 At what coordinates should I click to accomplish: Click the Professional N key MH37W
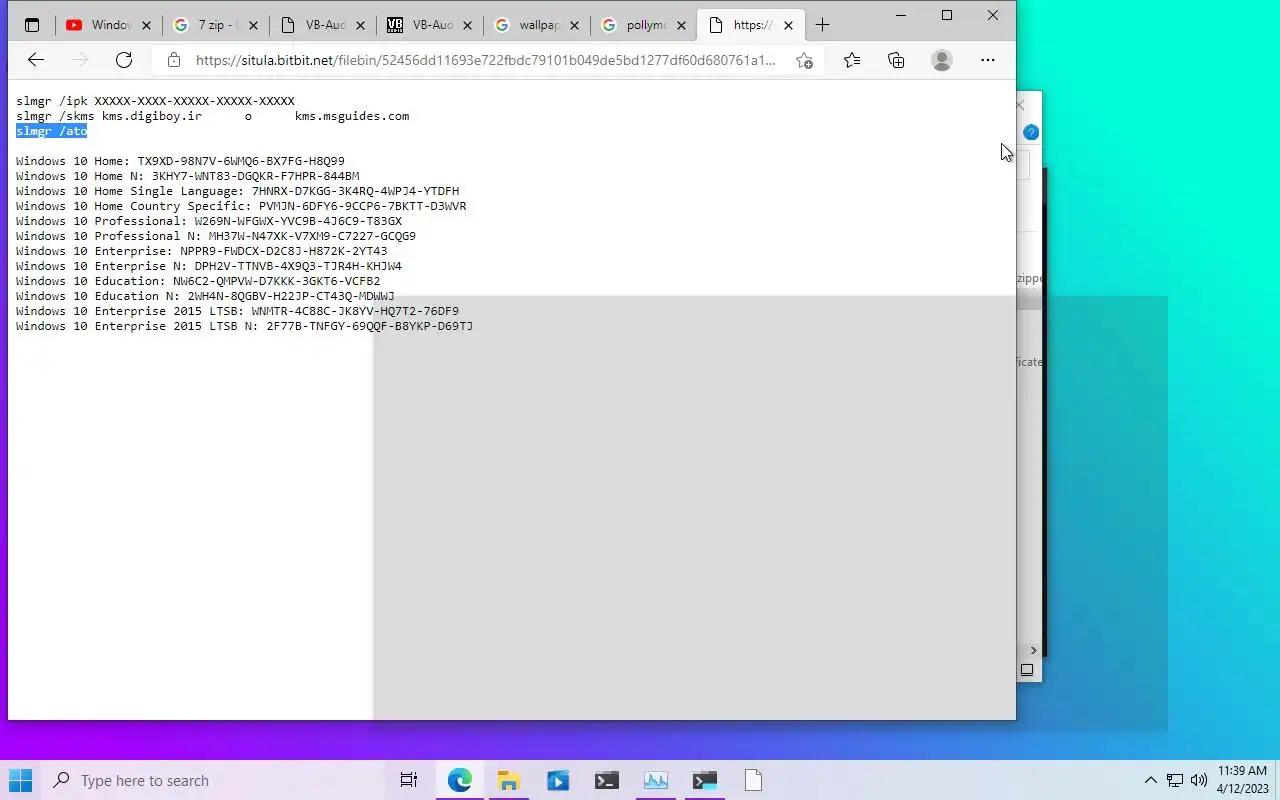click(312, 236)
